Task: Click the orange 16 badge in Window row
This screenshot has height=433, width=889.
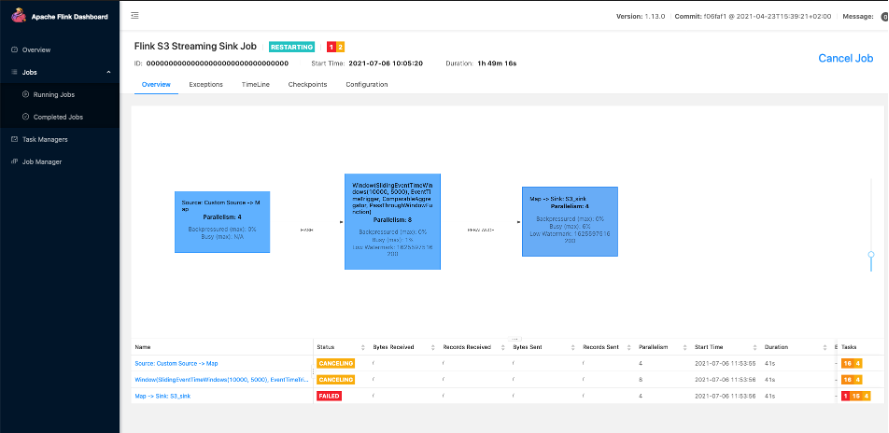Action: click(848, 380)
